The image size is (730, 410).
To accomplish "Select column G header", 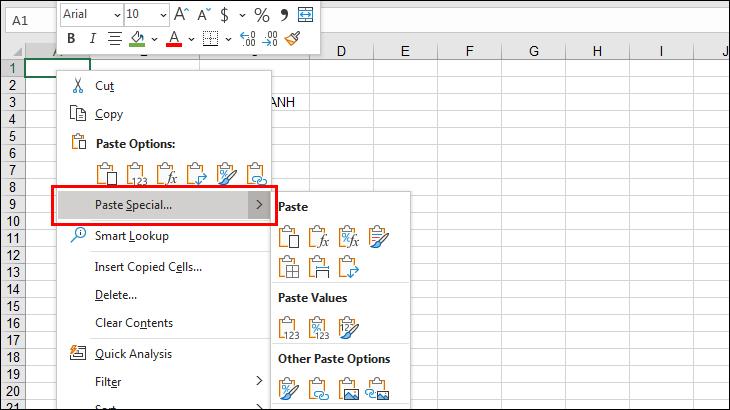I will (534, 51).
